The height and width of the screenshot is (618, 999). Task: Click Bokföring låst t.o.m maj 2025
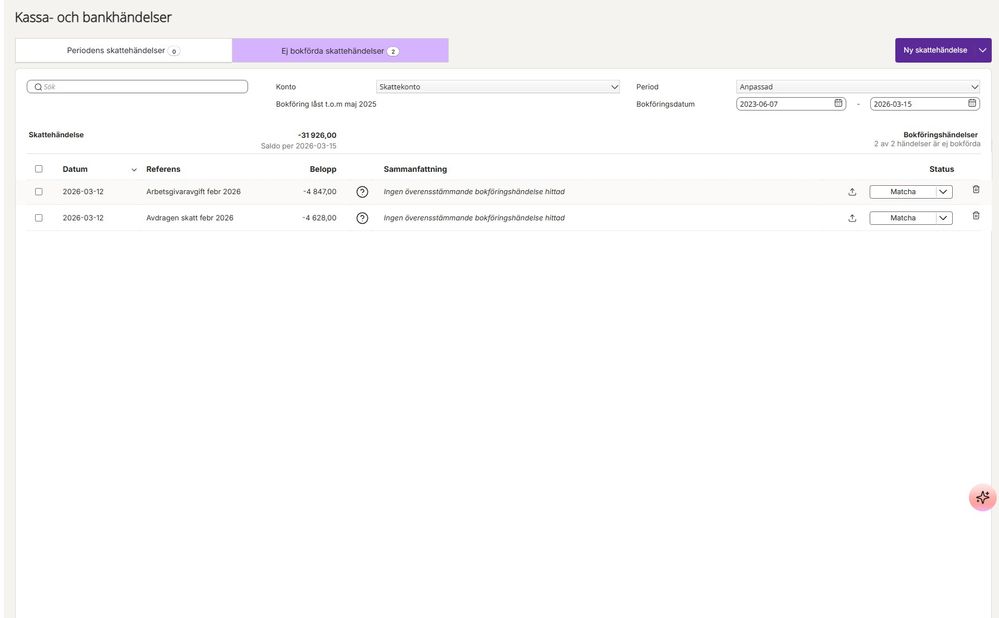coord(326,104)
